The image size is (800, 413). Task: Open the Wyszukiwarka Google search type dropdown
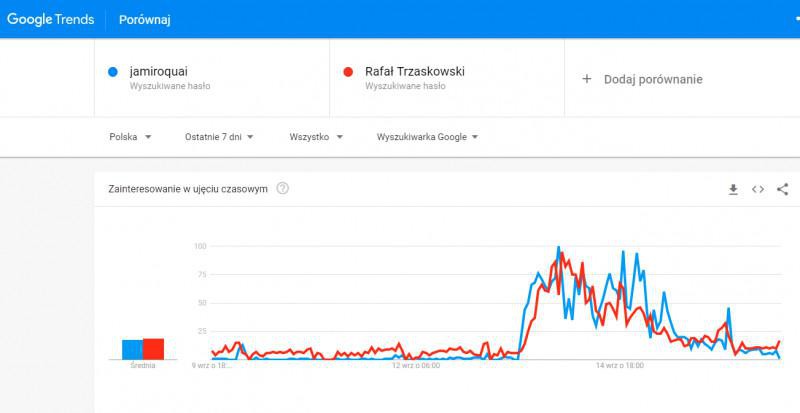427,137
